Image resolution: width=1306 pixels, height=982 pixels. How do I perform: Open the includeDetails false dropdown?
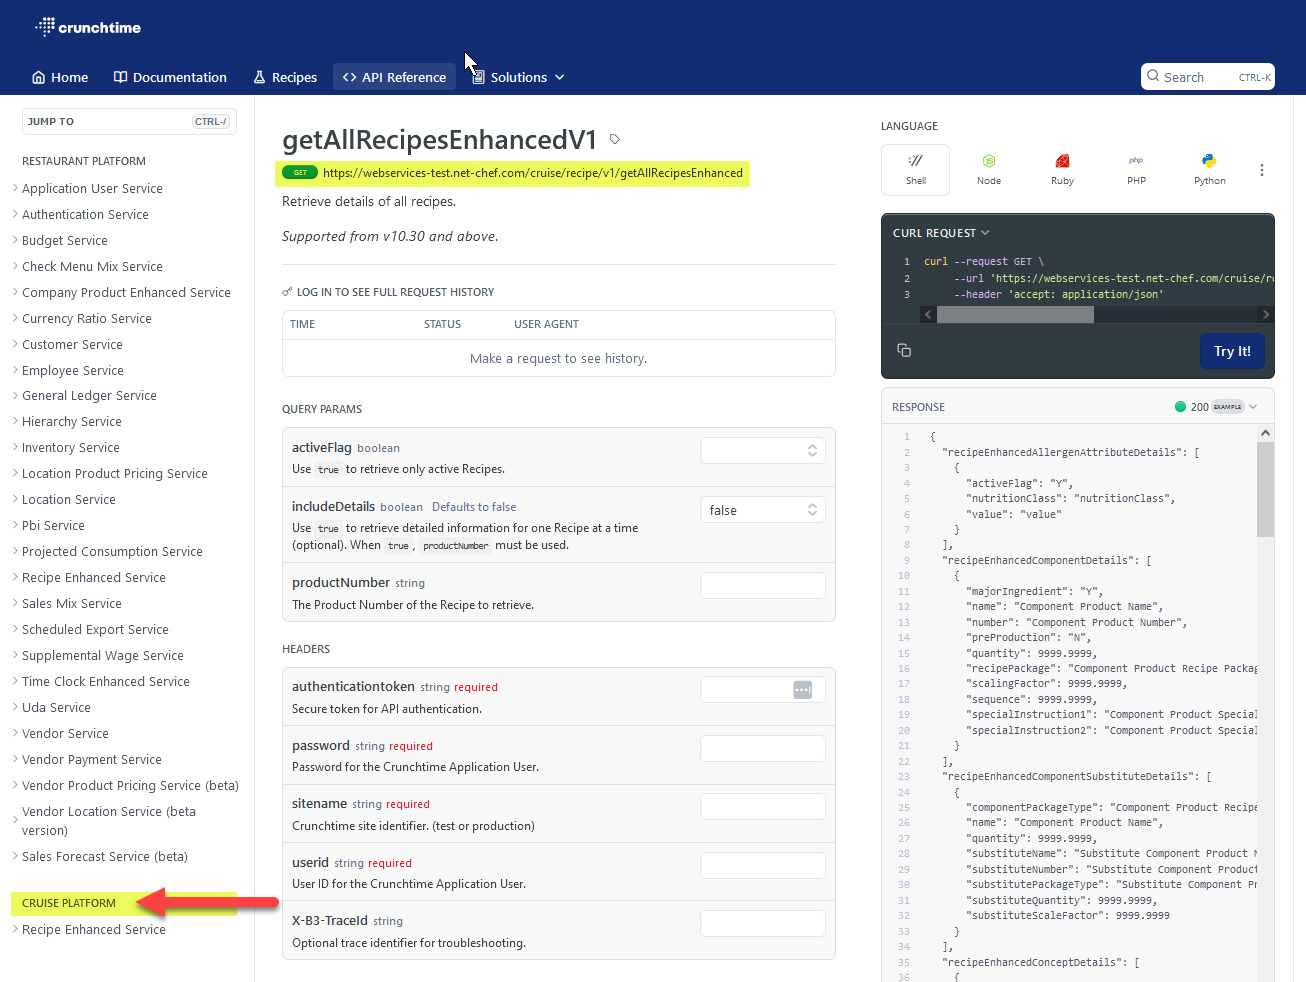pos(763,510)
